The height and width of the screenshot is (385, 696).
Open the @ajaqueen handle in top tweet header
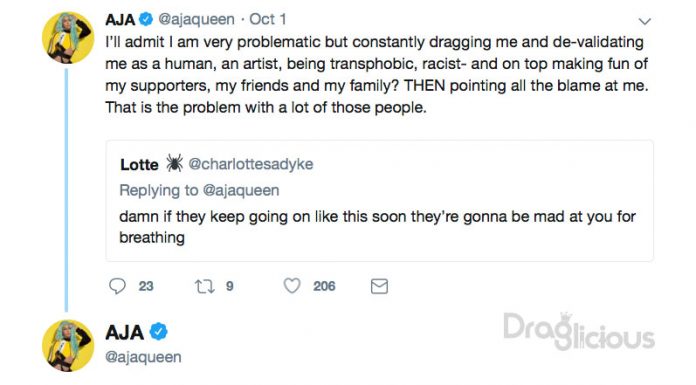(x=196, y=20)
